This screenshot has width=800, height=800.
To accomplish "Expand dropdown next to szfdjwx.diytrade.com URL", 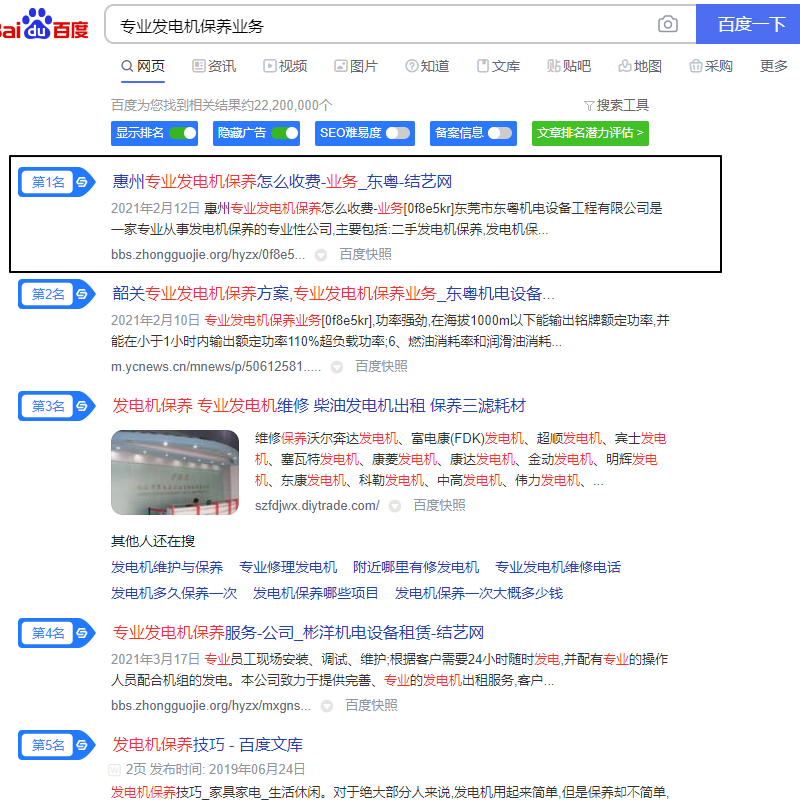I will coord(394,506).
